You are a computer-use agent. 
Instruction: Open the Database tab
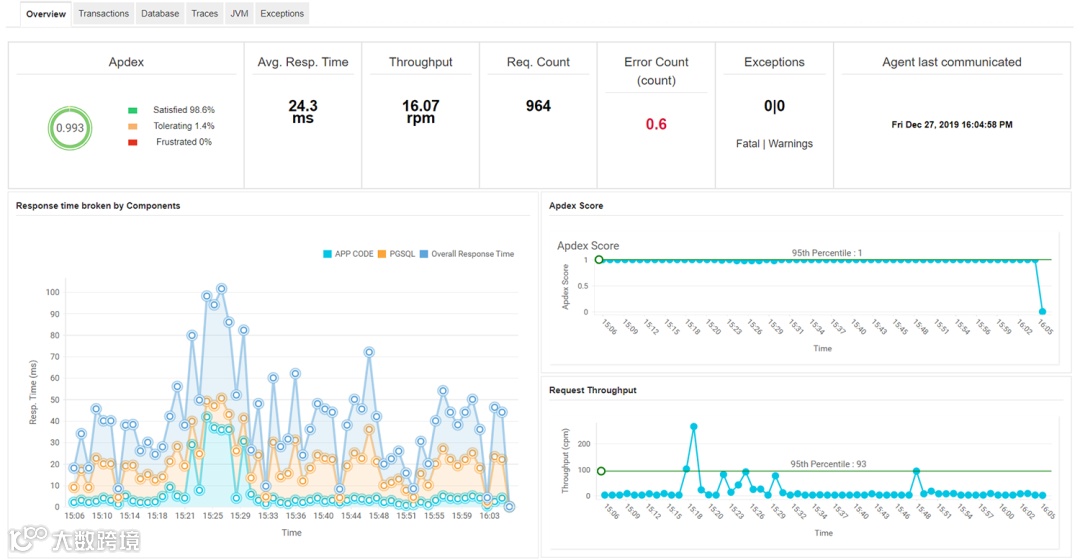tap(160, 14)
